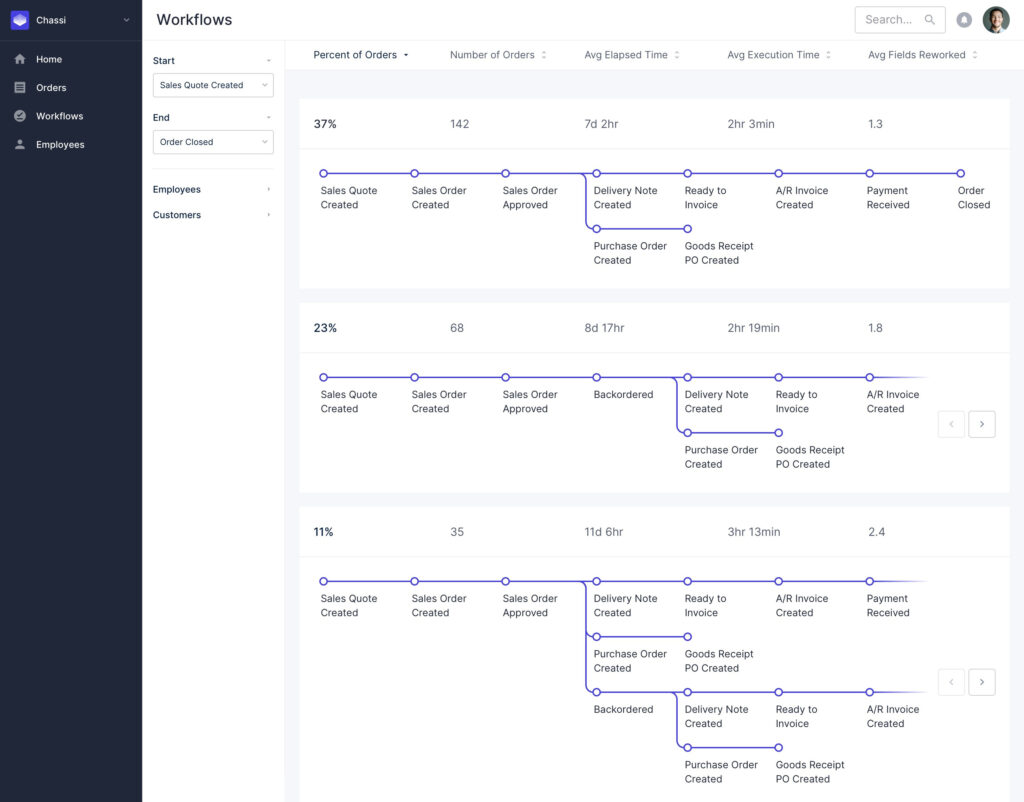Sort by Avg Execution Time
The width and height of the screenshot is (1024, 802).
point(778,55)
